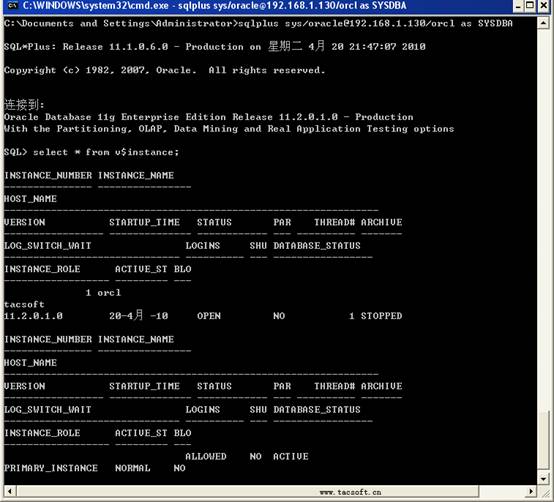Screen dimensions: 554x502
Task: Close the cmd.exe window
Action: 544,6
